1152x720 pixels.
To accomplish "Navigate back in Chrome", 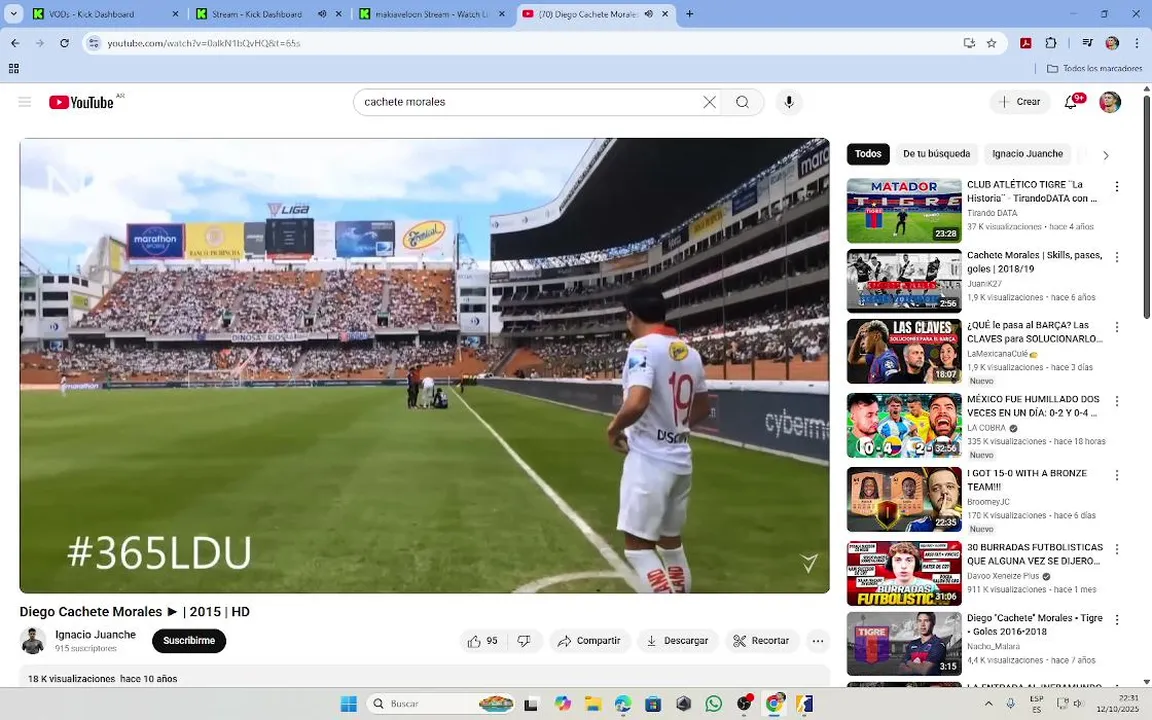I will tap(15, 43).
